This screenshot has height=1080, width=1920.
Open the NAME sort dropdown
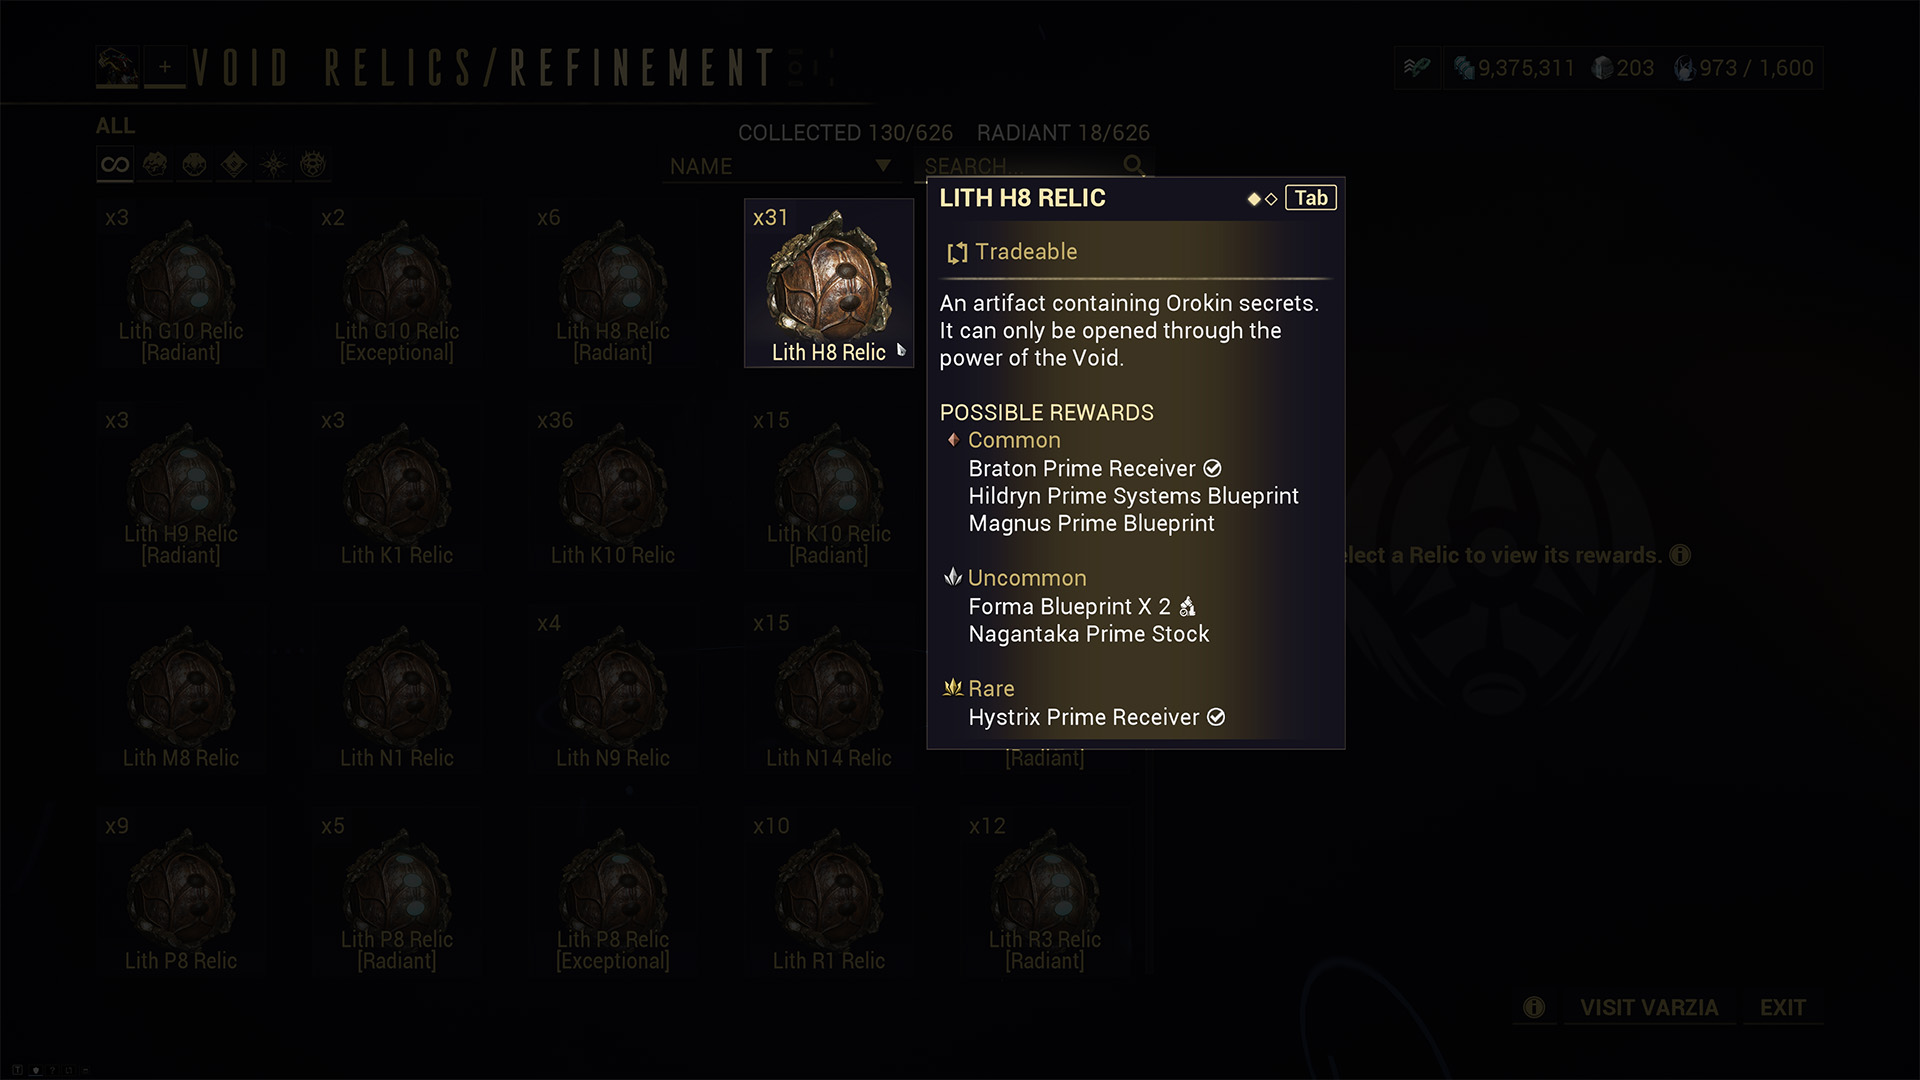(x=780, y=167)
